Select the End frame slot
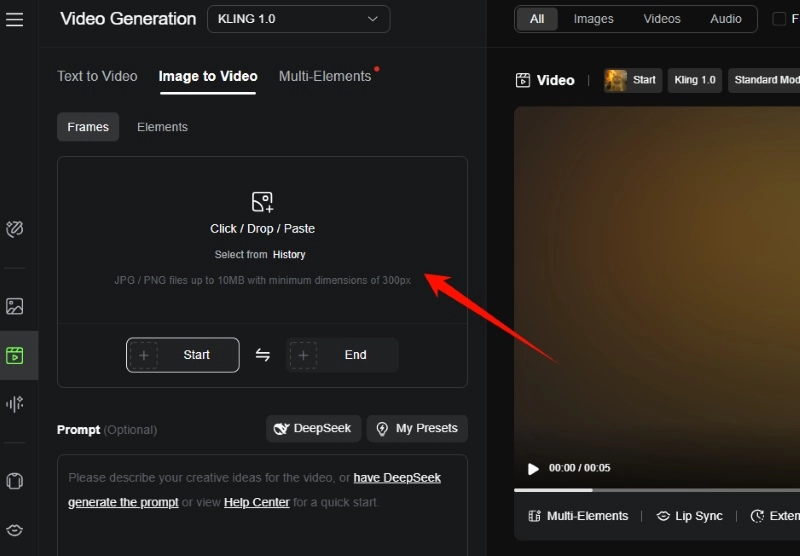Screen dimensions: 800x556 pyautogui.click(x=342, y=355)
